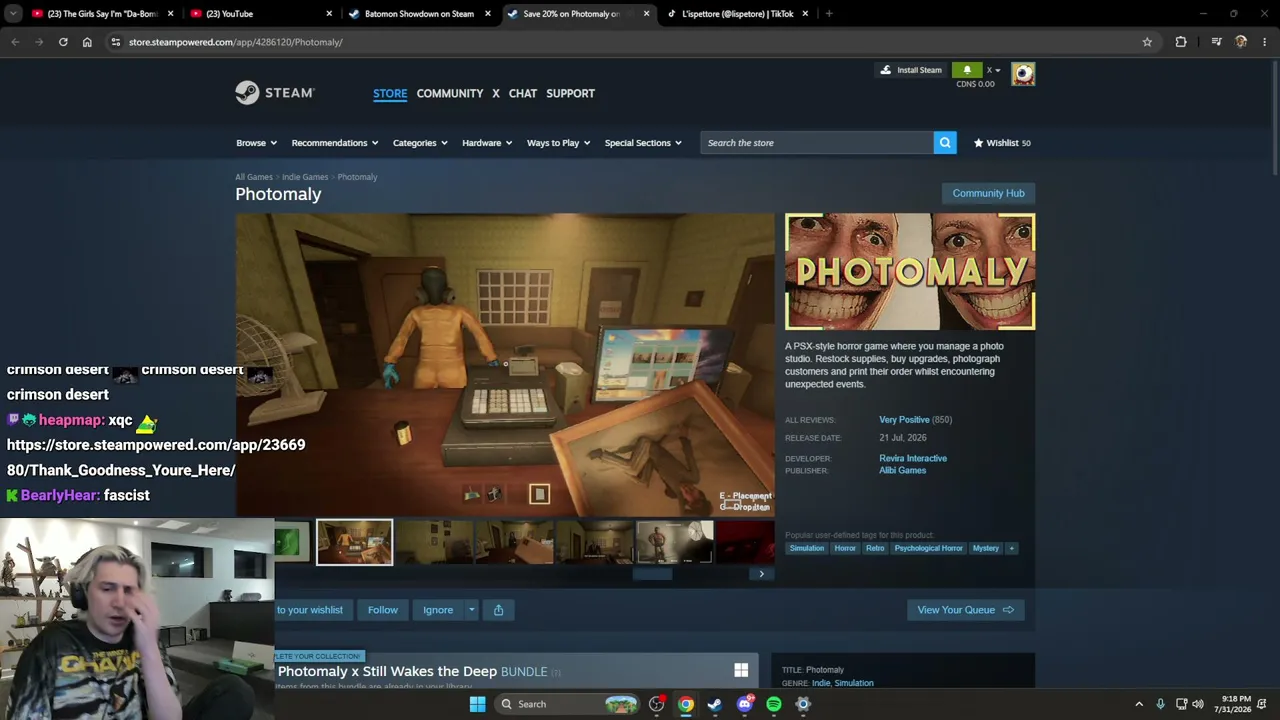Expand the Ways to Play dropdown
This screenshot has width=1280, height=720.
(559, 143)
